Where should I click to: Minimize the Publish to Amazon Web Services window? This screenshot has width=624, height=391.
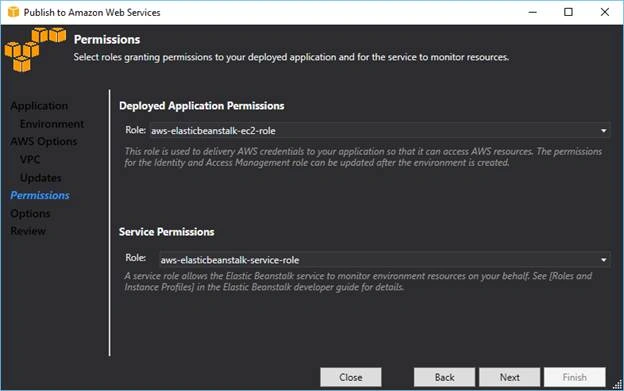[532, 12]
